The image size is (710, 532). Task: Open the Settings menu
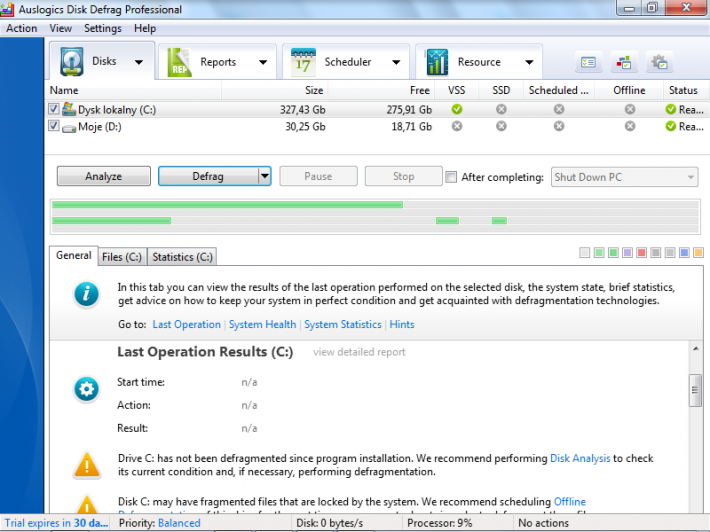point(103,28)
